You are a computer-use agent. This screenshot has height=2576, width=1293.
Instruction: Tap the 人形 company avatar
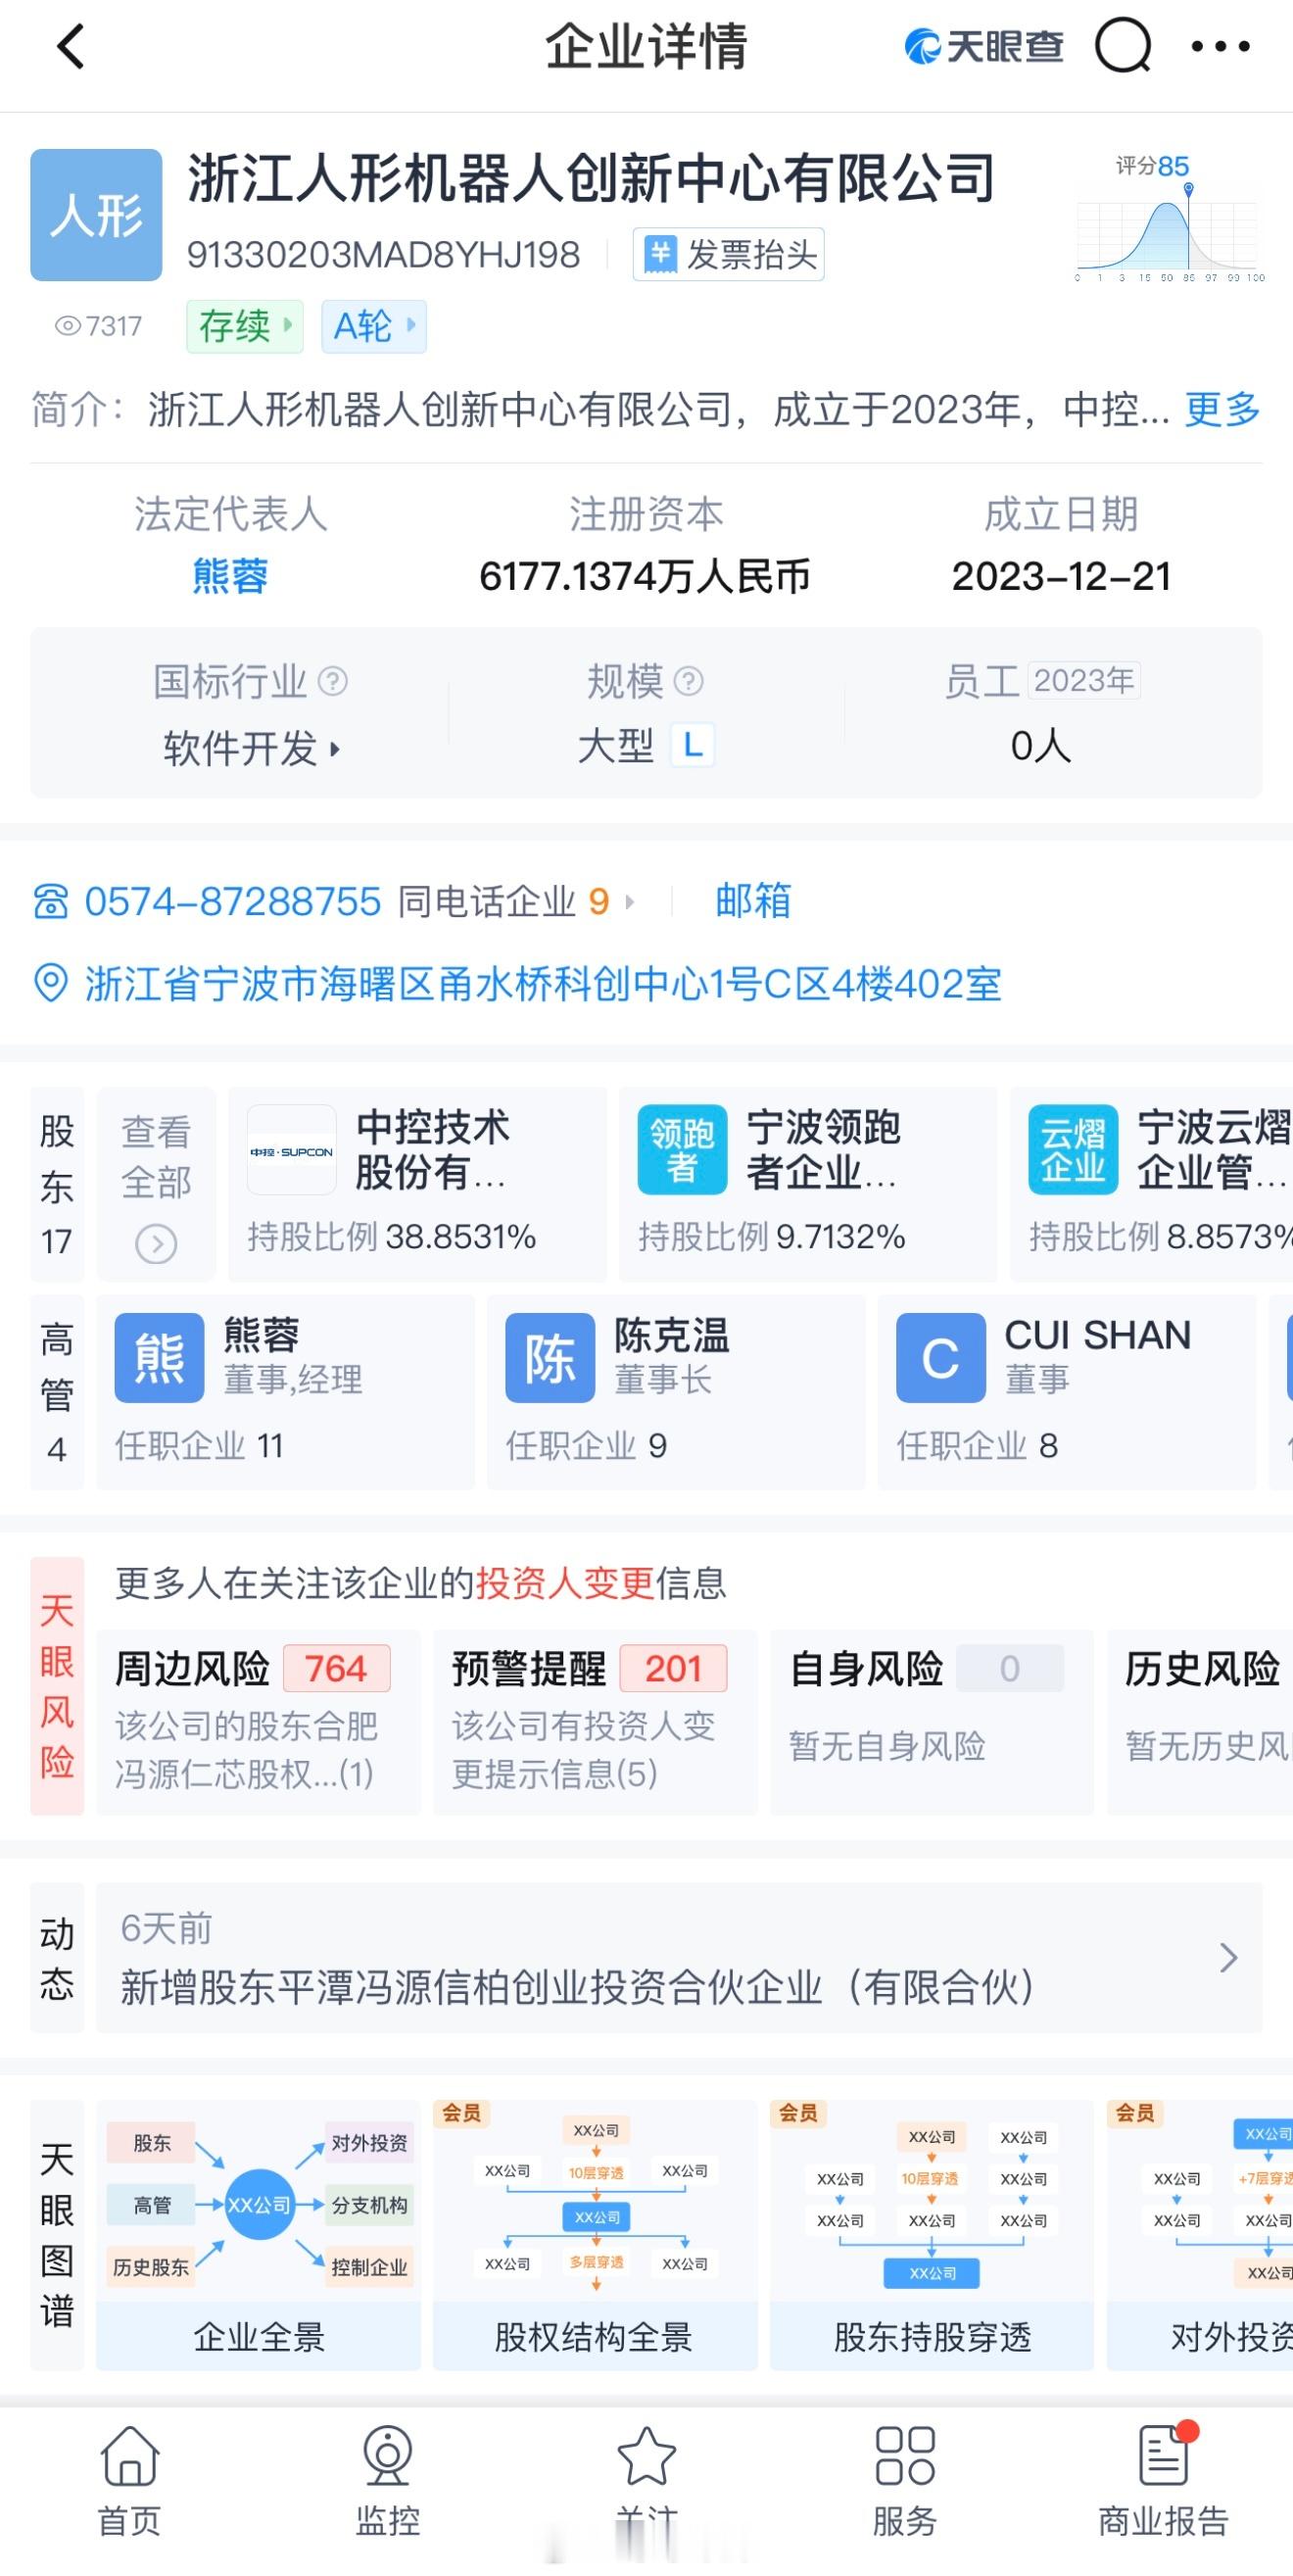[96, 214]
